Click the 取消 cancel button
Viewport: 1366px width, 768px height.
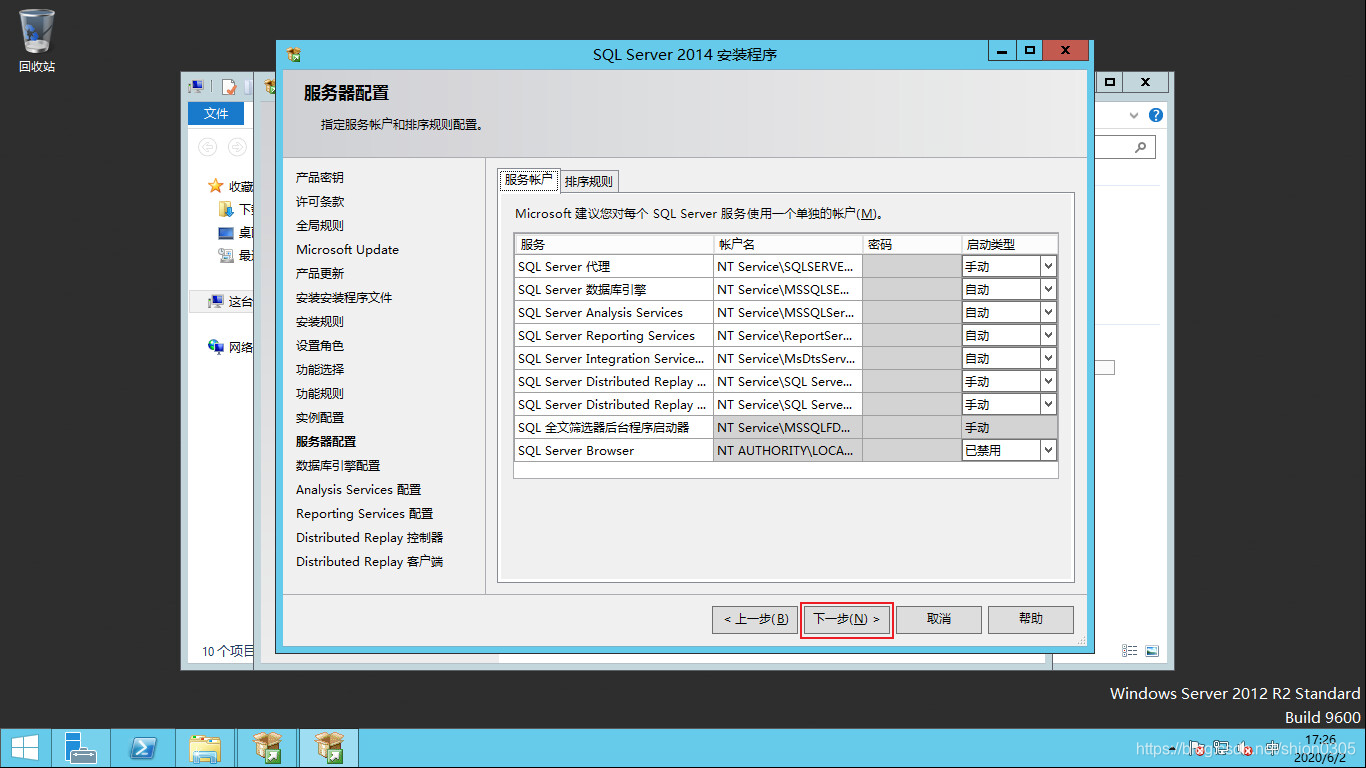coord(938,619)
